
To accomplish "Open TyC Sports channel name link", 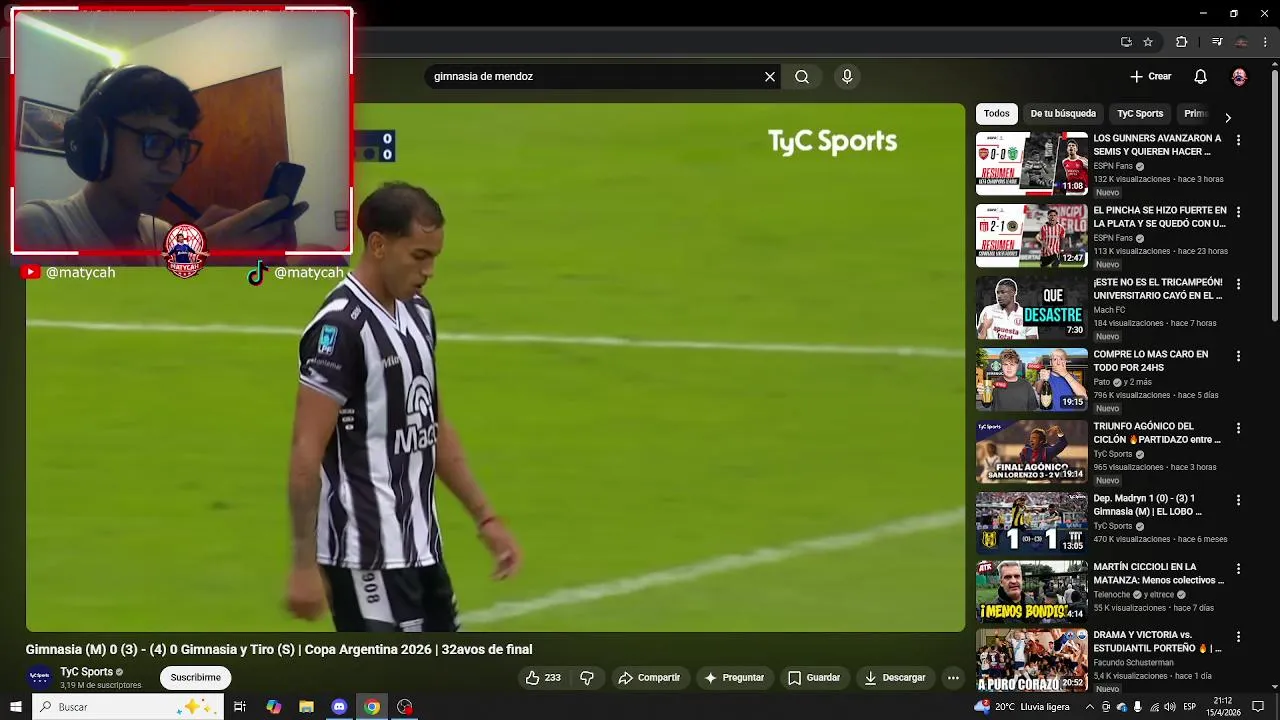I will point(86,672).
